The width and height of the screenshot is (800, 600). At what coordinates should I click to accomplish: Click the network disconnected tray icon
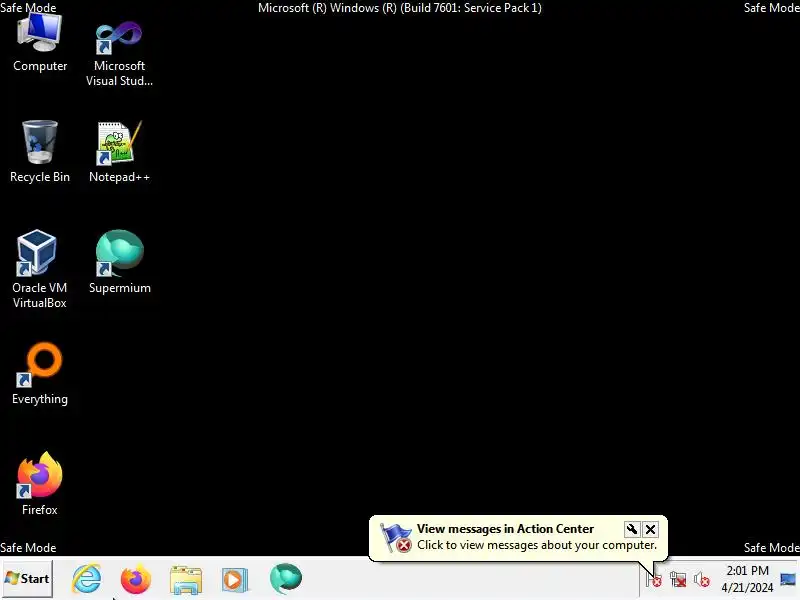tap(678, 579)
